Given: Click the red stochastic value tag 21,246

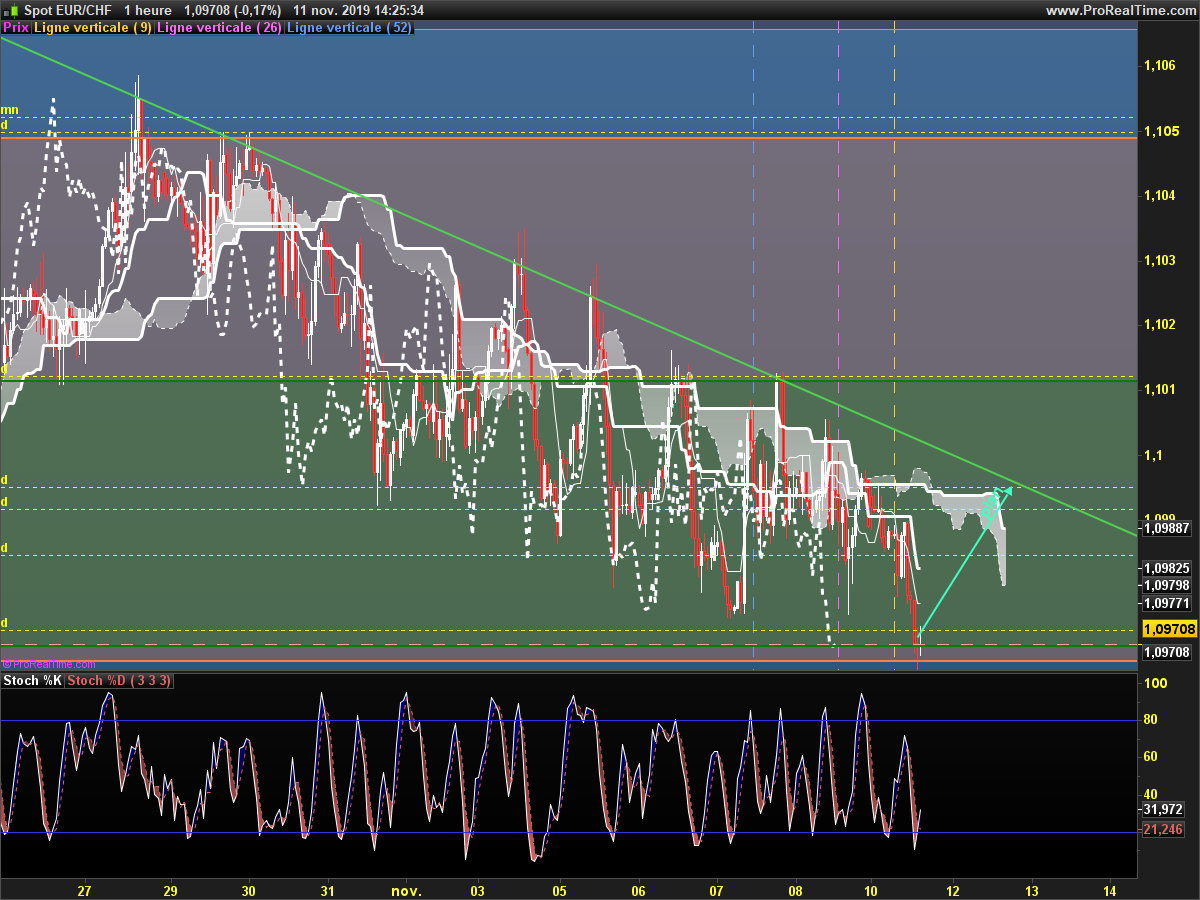Looking at the screenshot, I should pos(1162,829).
